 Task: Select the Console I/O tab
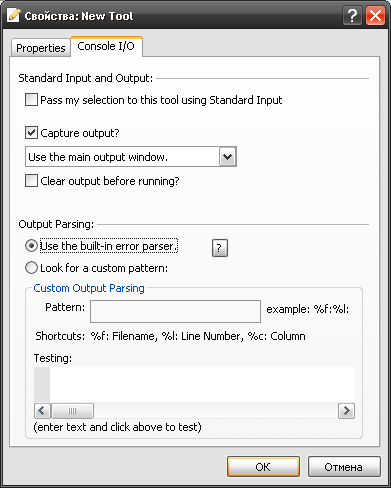[x=106, y=46]
